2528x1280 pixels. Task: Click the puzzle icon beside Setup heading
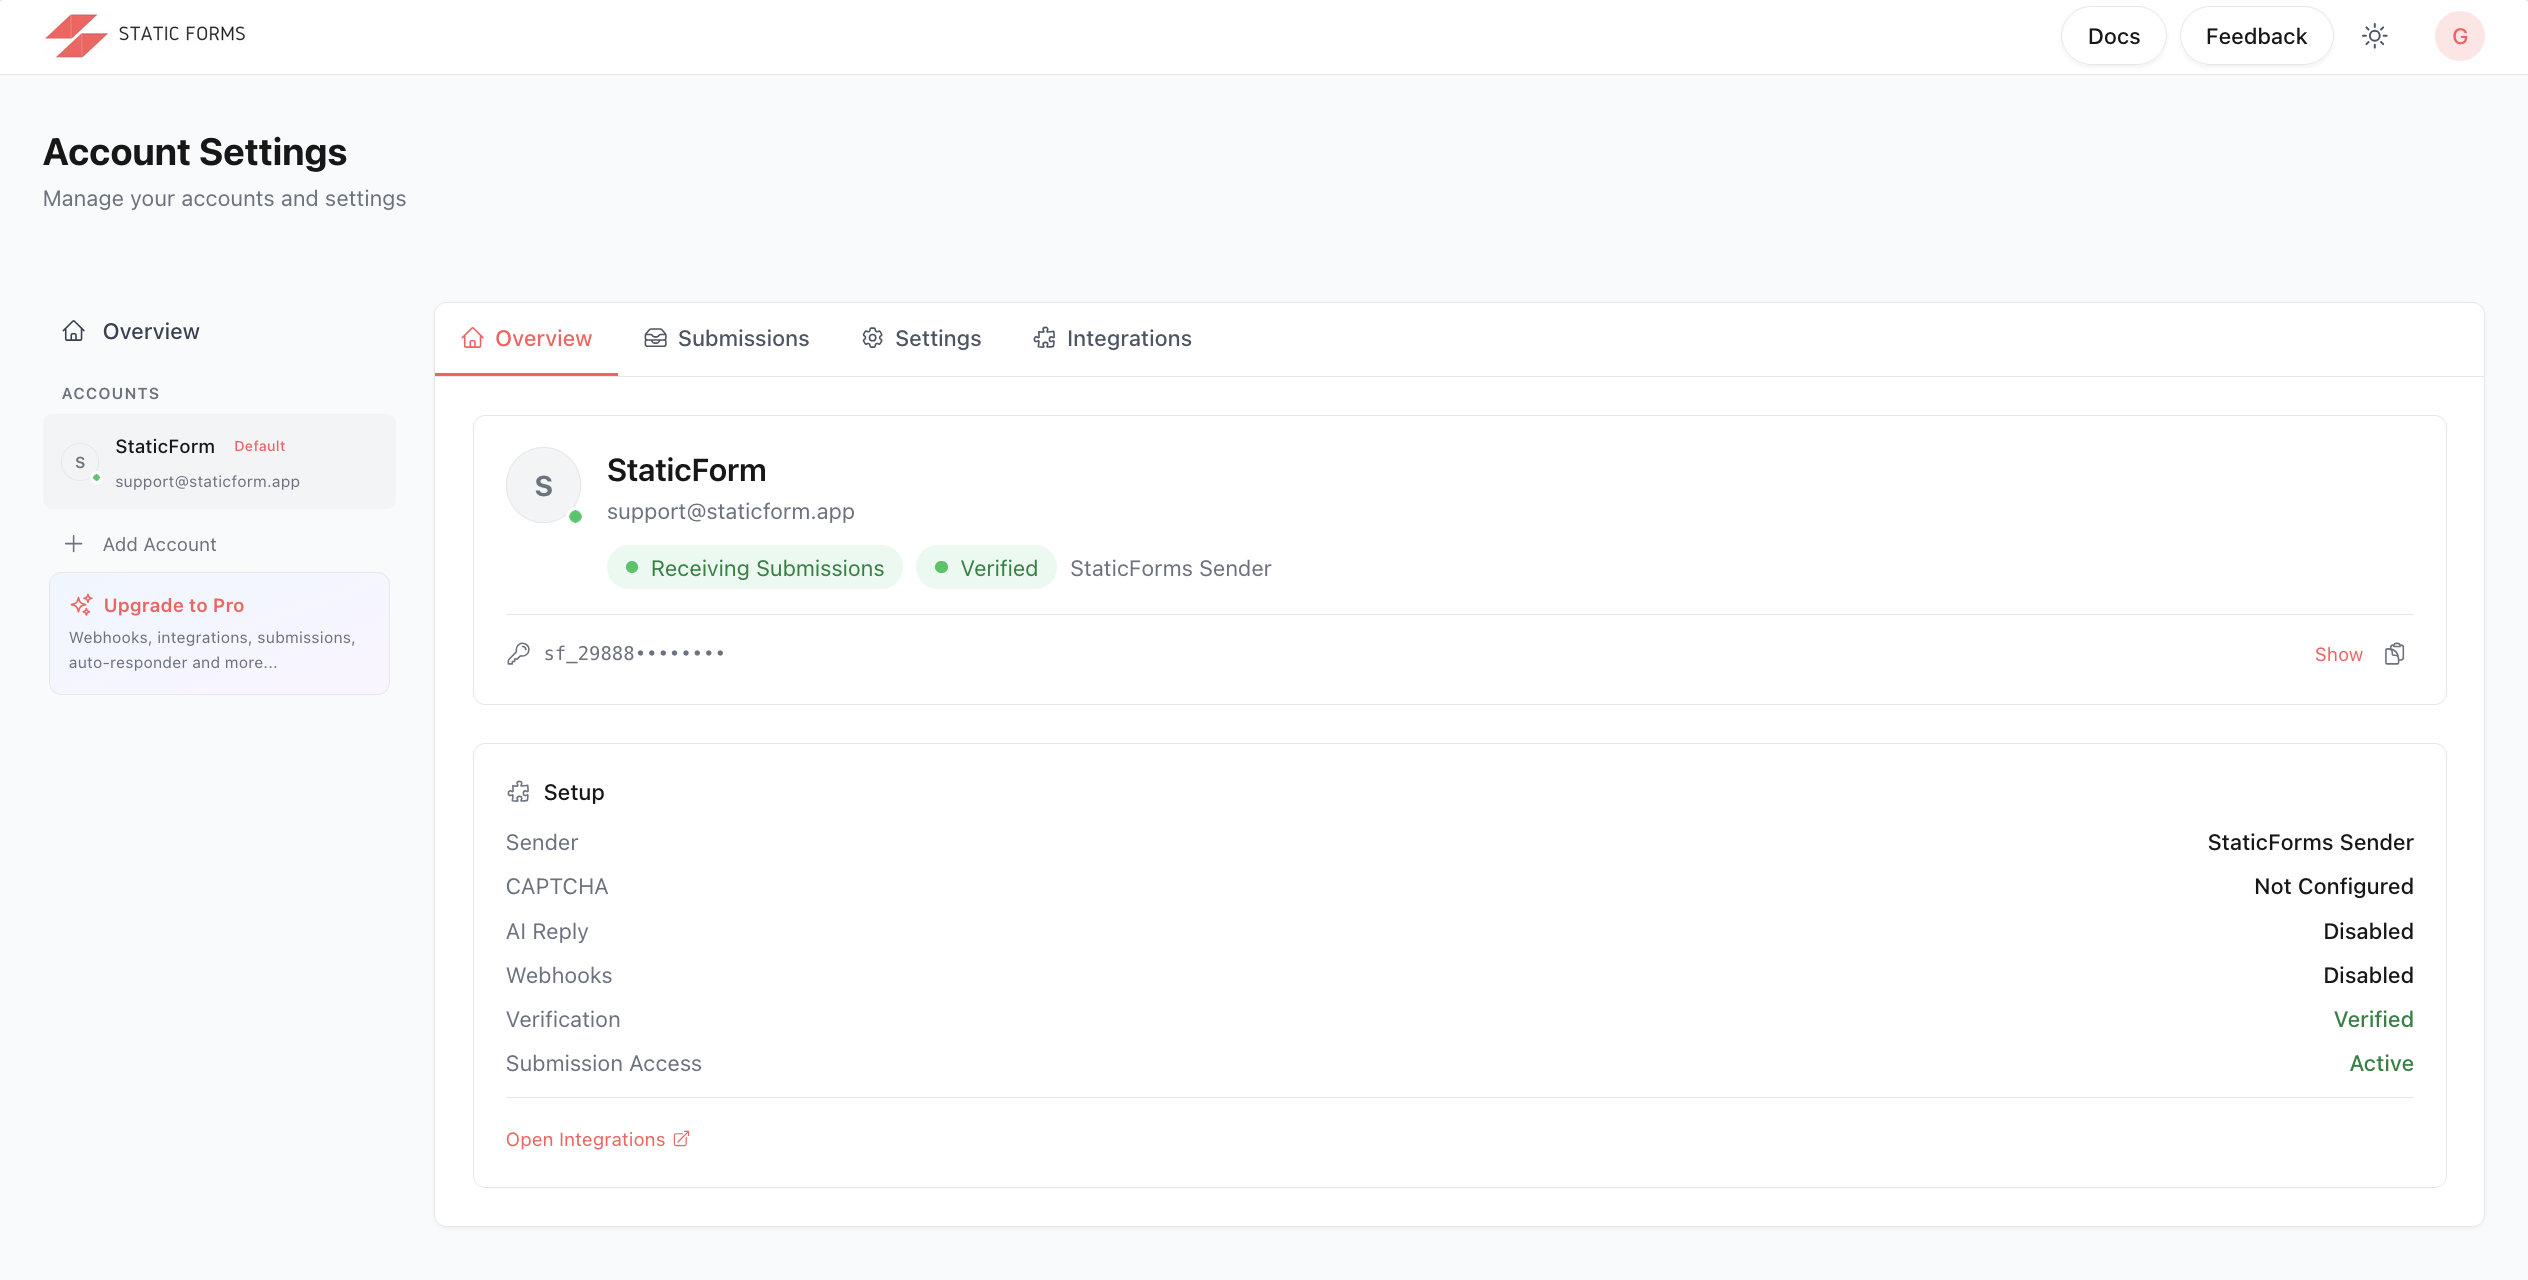click(x=518, y=792)
